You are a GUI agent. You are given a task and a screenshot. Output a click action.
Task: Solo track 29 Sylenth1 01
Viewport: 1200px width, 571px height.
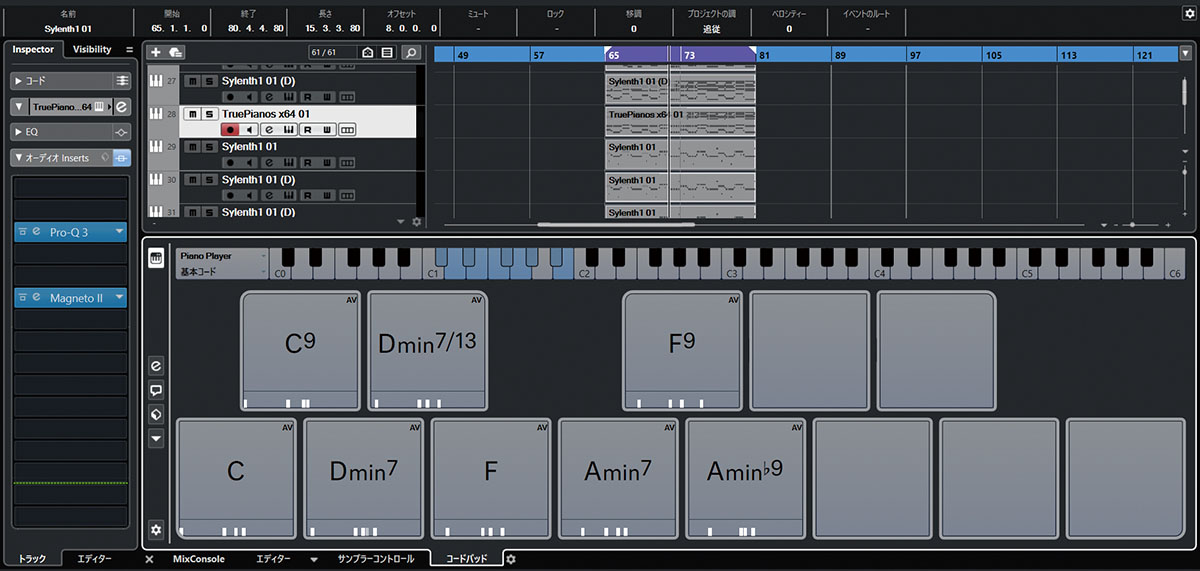point(209,147)
